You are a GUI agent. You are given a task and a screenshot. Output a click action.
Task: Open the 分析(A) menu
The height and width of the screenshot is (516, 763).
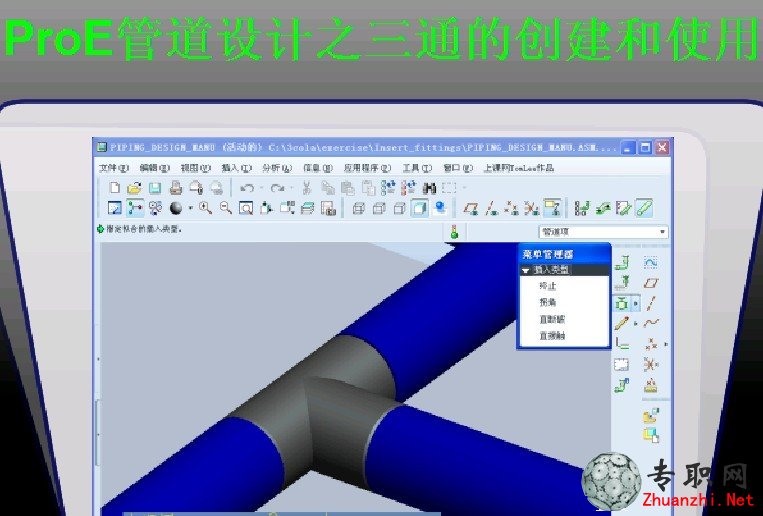tap(277, 168)
